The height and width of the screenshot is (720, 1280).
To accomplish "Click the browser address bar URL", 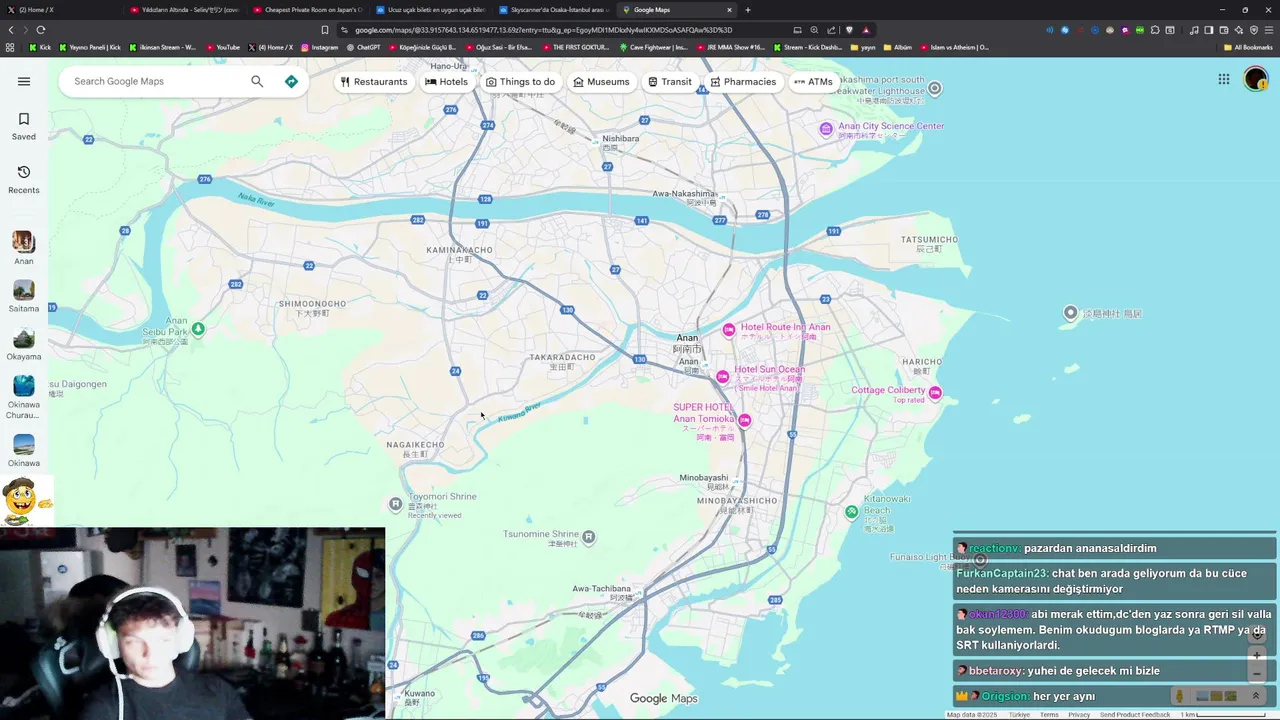I will coord(543,30).
